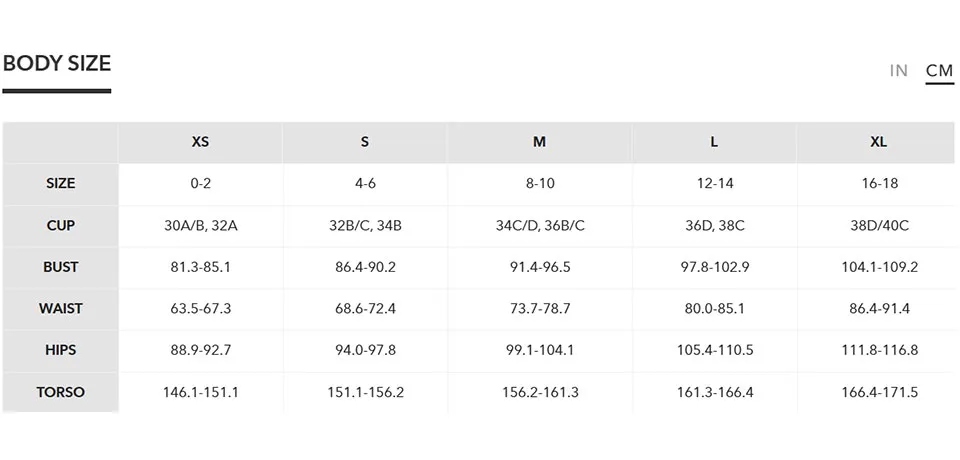Viewport: 960px width, 460px height.
Task: Click the TORSO row label
Action: pos(61,392)
